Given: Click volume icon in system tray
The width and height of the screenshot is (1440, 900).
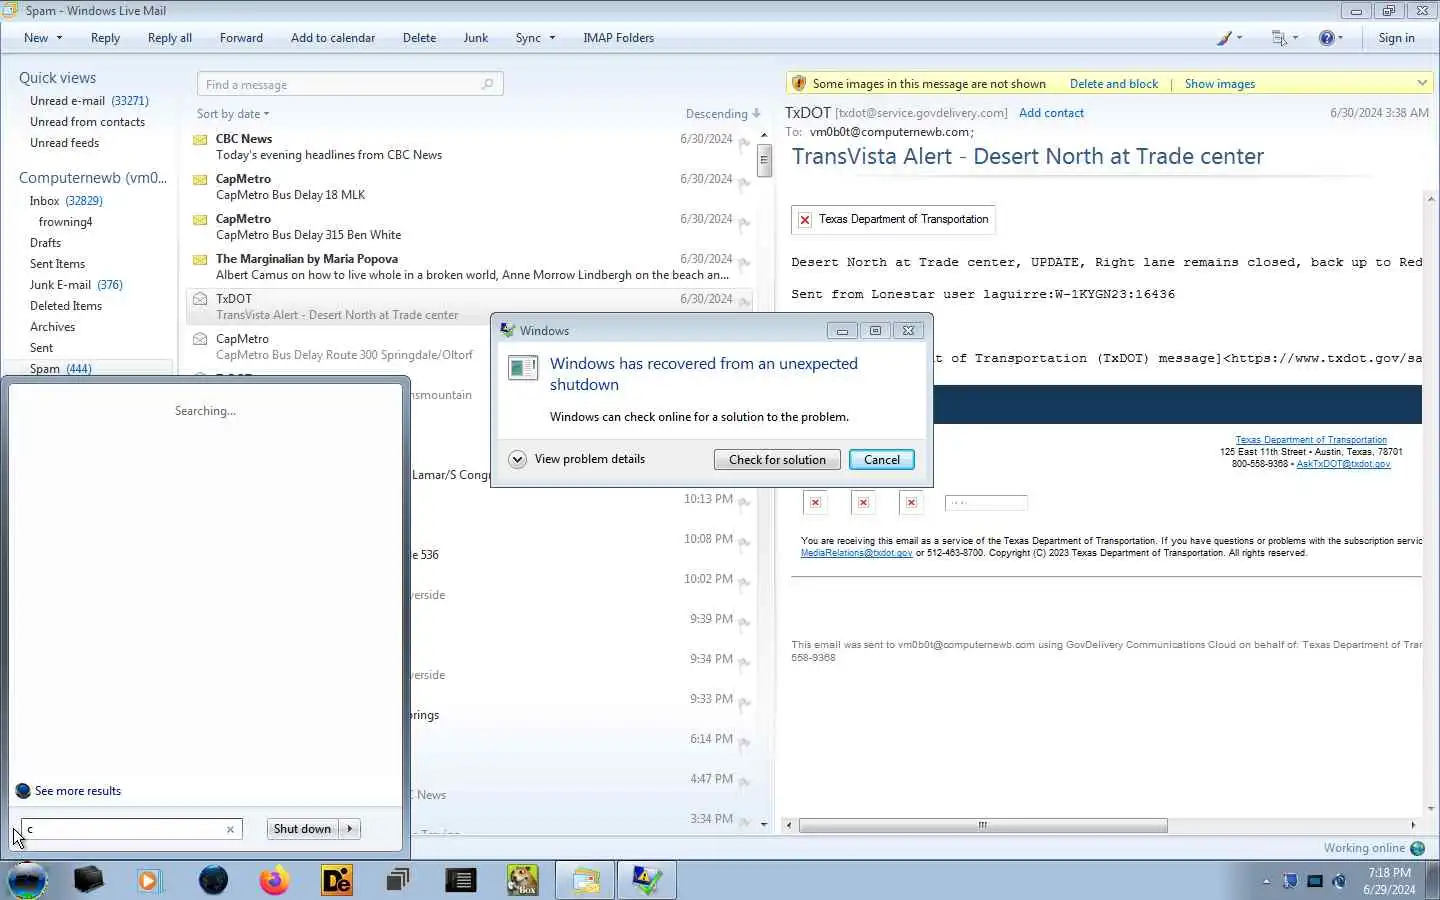Looking at the screenshot, I should 1339,881.
